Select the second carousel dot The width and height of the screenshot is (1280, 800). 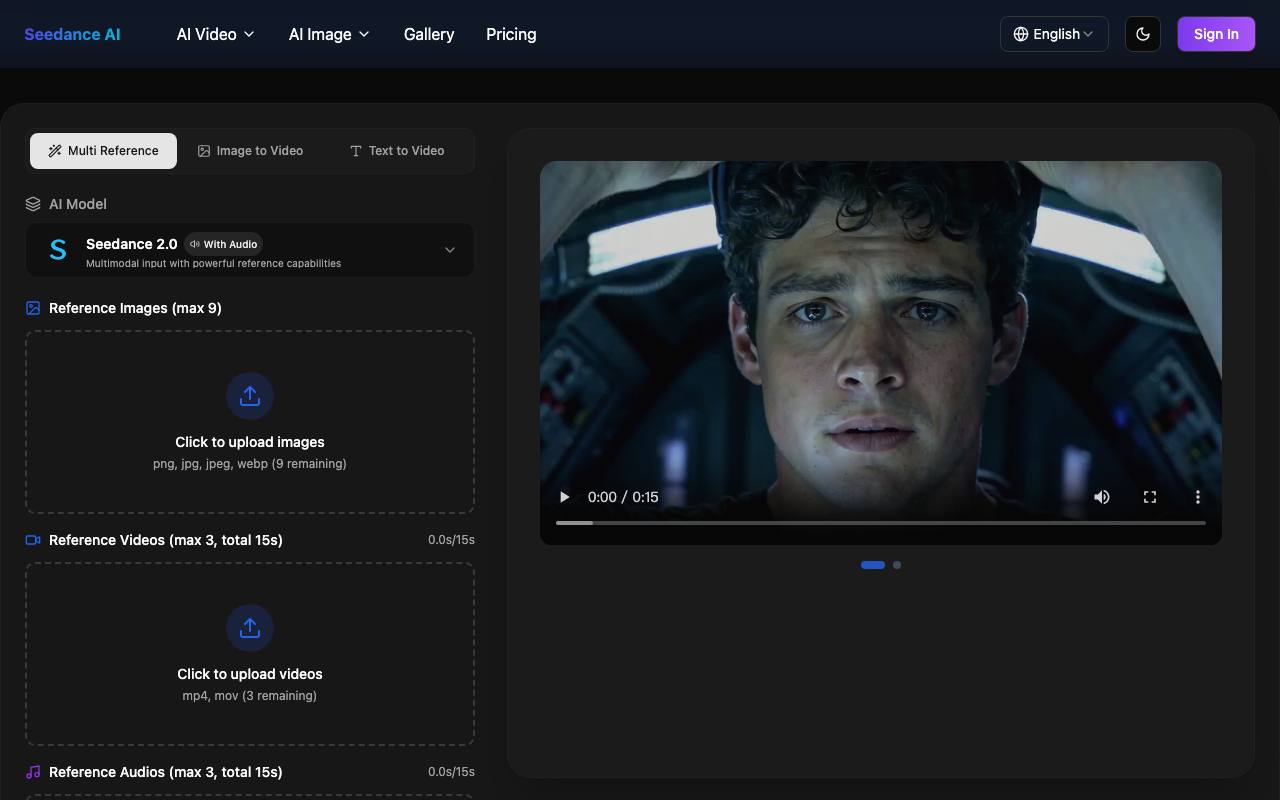[x=897, y=565]
